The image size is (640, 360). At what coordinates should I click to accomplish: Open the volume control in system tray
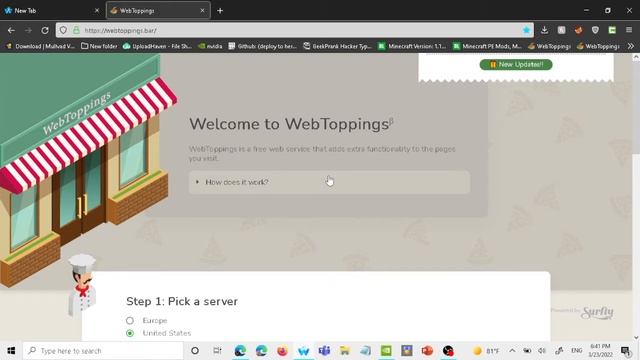tap(542, 351)
